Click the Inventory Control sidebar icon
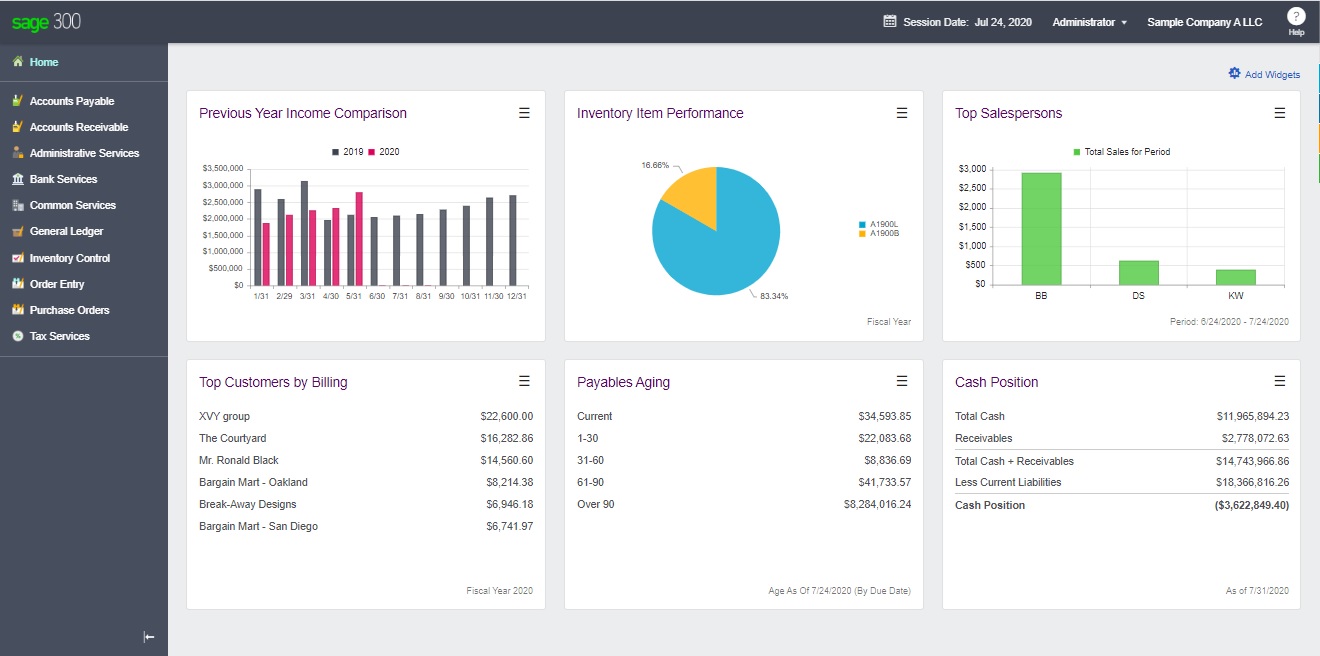The image size is (1320, 656). (x=18, y=258)
